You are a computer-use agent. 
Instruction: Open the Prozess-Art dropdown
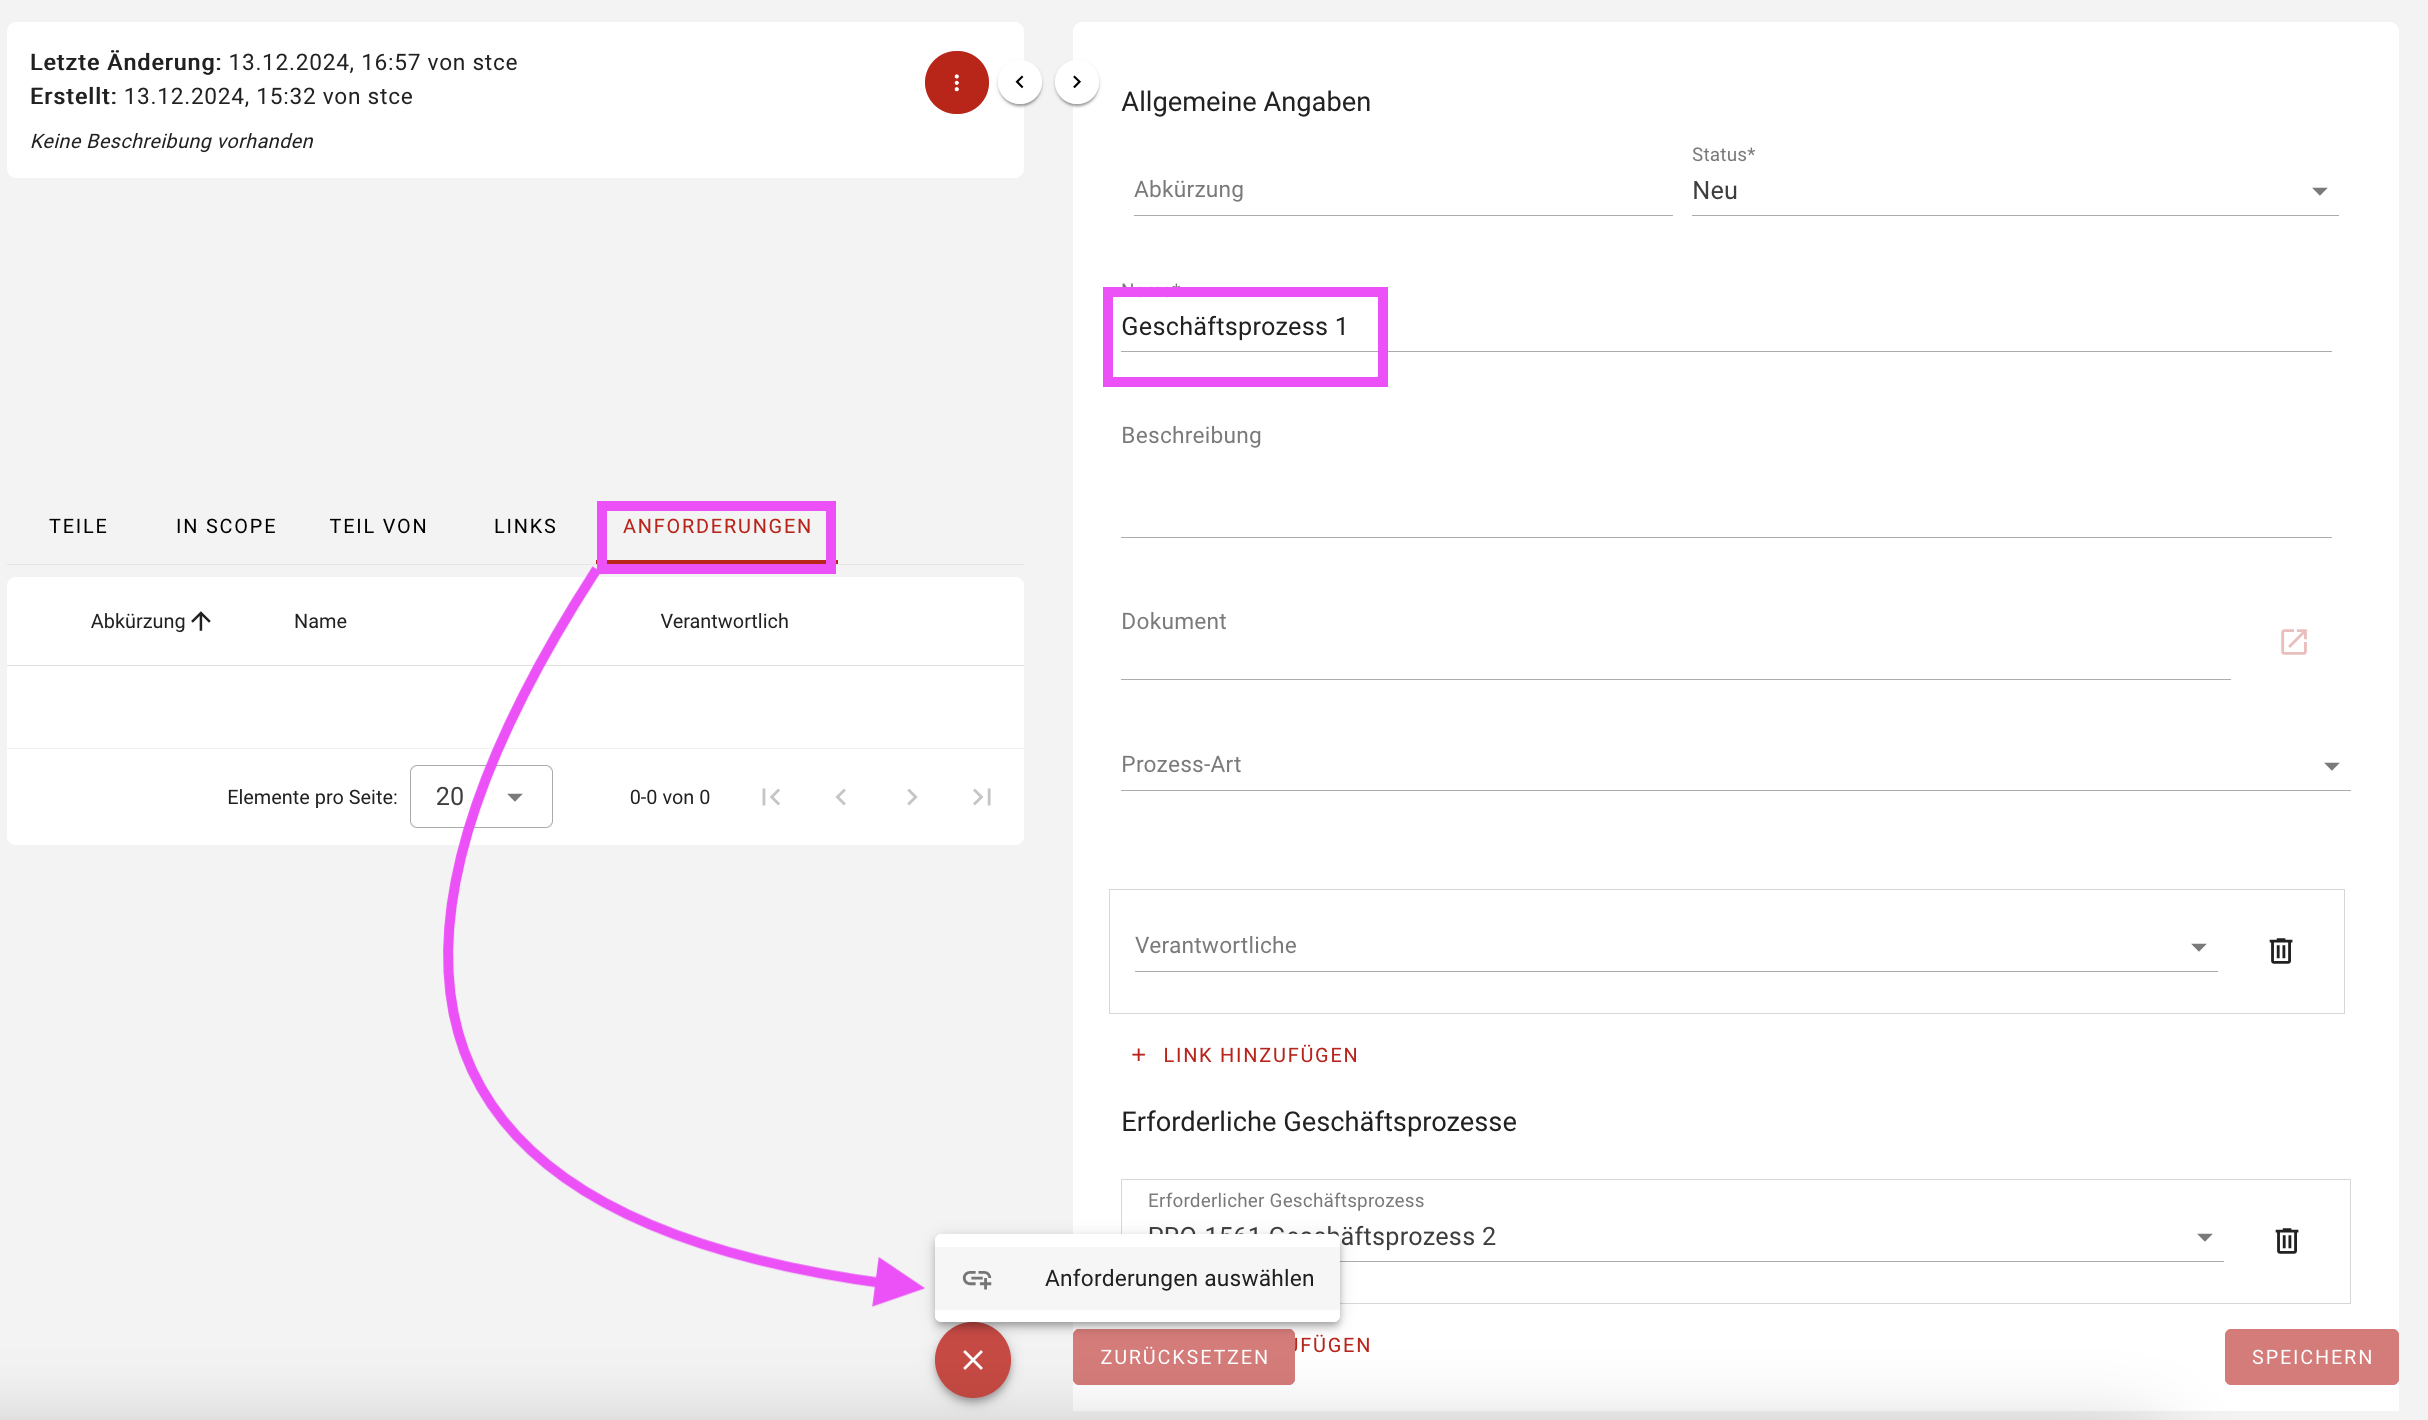(x=2331, y=766)
